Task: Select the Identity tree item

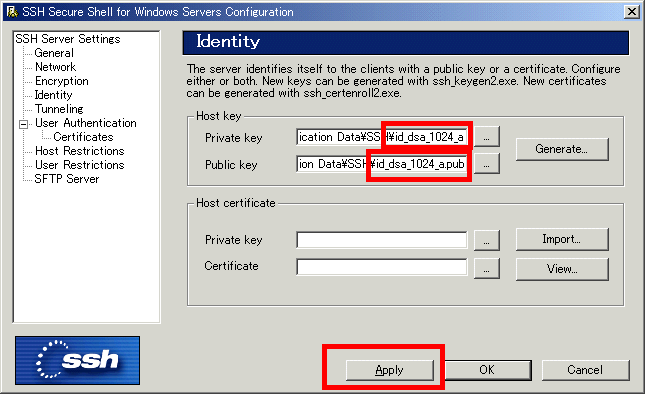Action: pos(53,95)
